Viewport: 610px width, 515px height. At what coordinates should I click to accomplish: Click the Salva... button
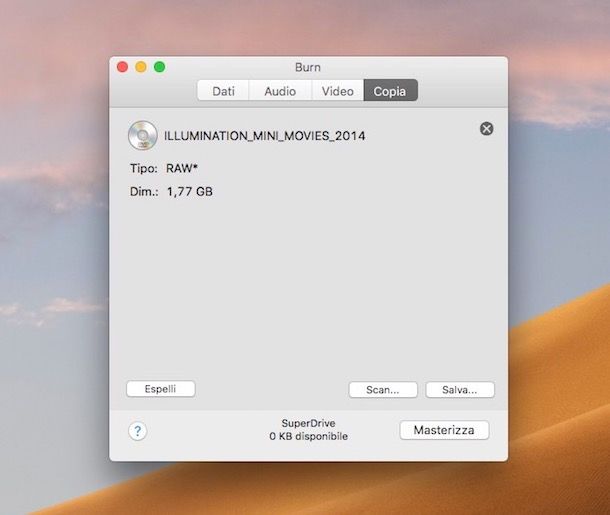tap(460, 390)
